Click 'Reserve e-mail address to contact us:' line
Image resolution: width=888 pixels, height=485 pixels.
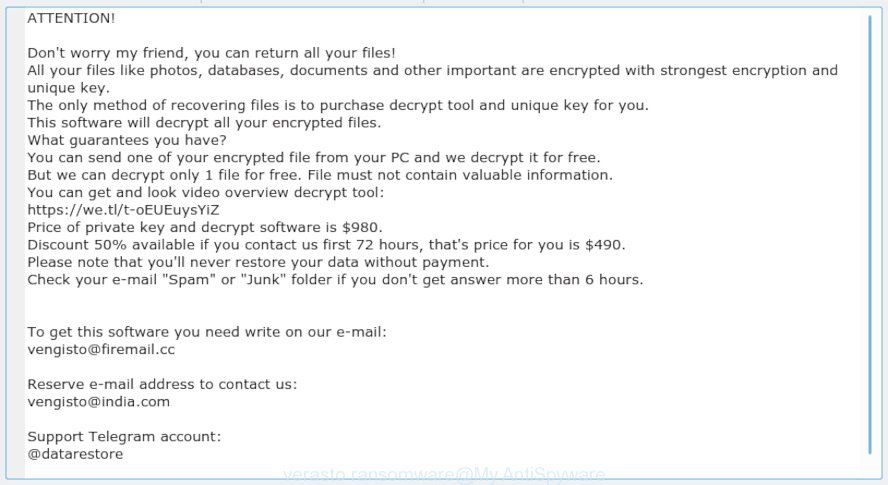coord(162,384)
